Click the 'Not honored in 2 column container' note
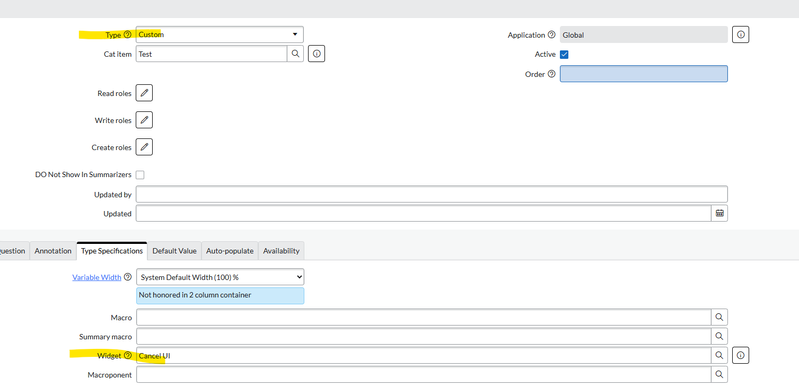Screen dimensions: 799x386 220,295
